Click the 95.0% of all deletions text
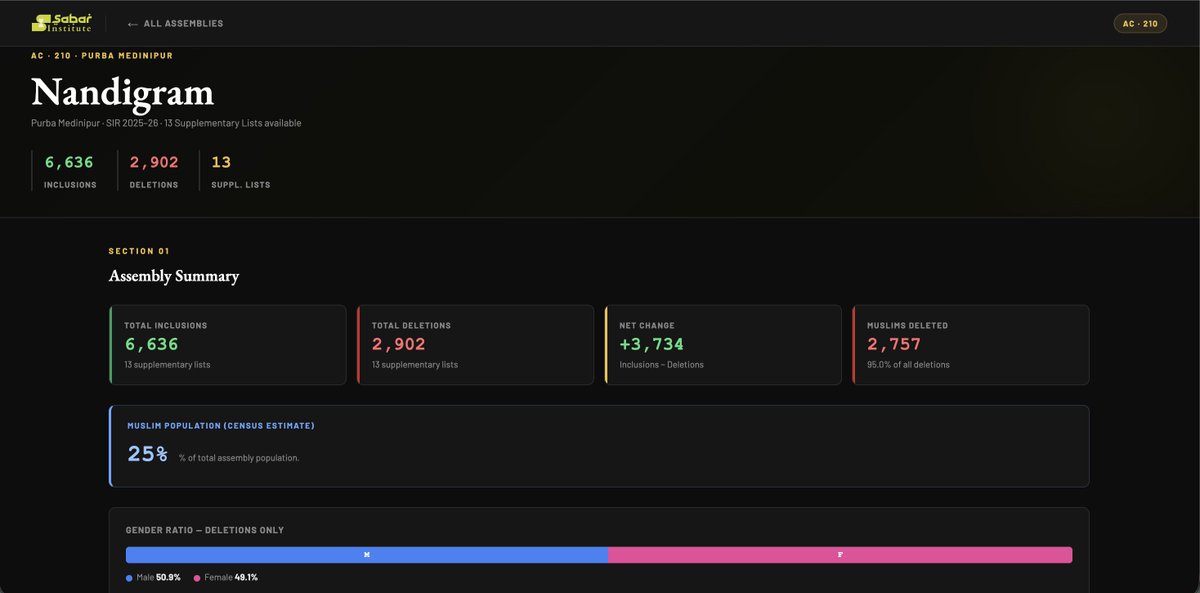Screen dimensions: 1200x593 [909, 365]
